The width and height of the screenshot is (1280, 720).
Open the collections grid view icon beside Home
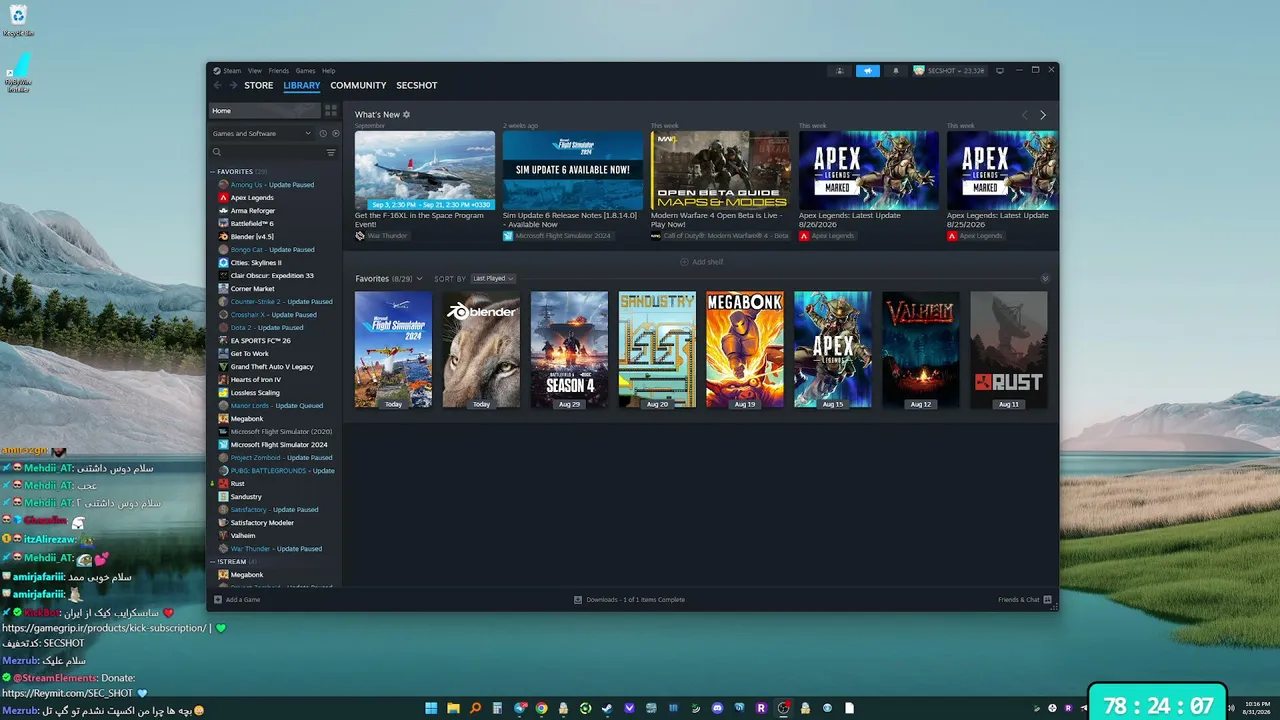(x=331, y=111)
